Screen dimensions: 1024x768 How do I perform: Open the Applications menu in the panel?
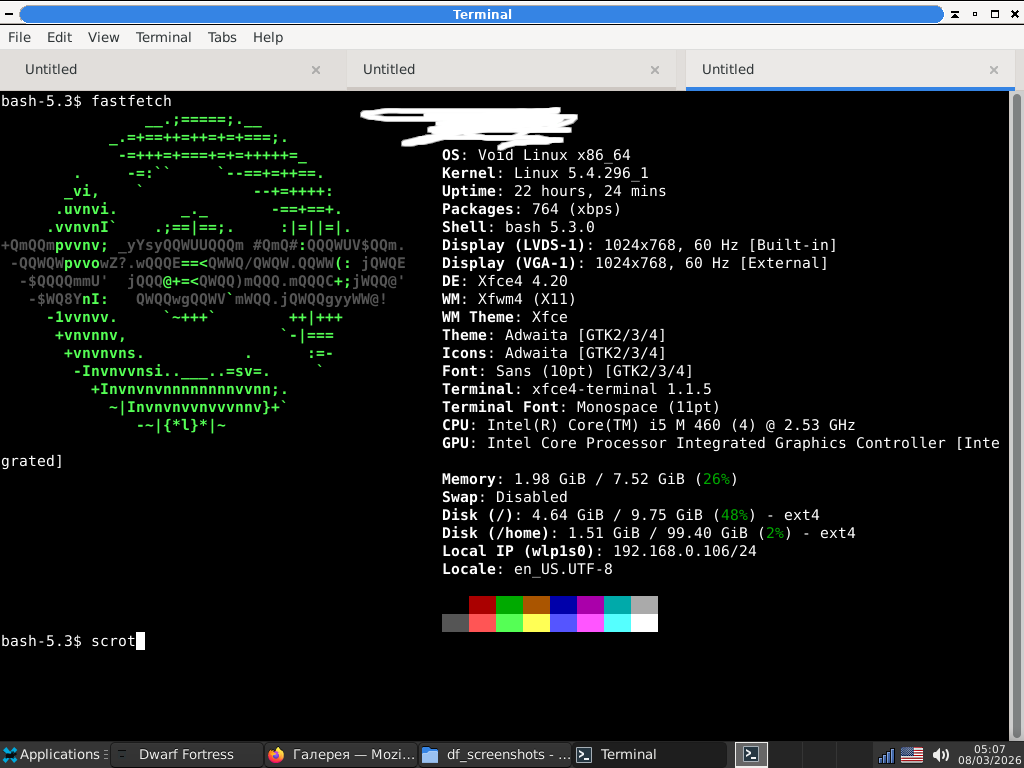pyautogui.click(x=52, y=755)
